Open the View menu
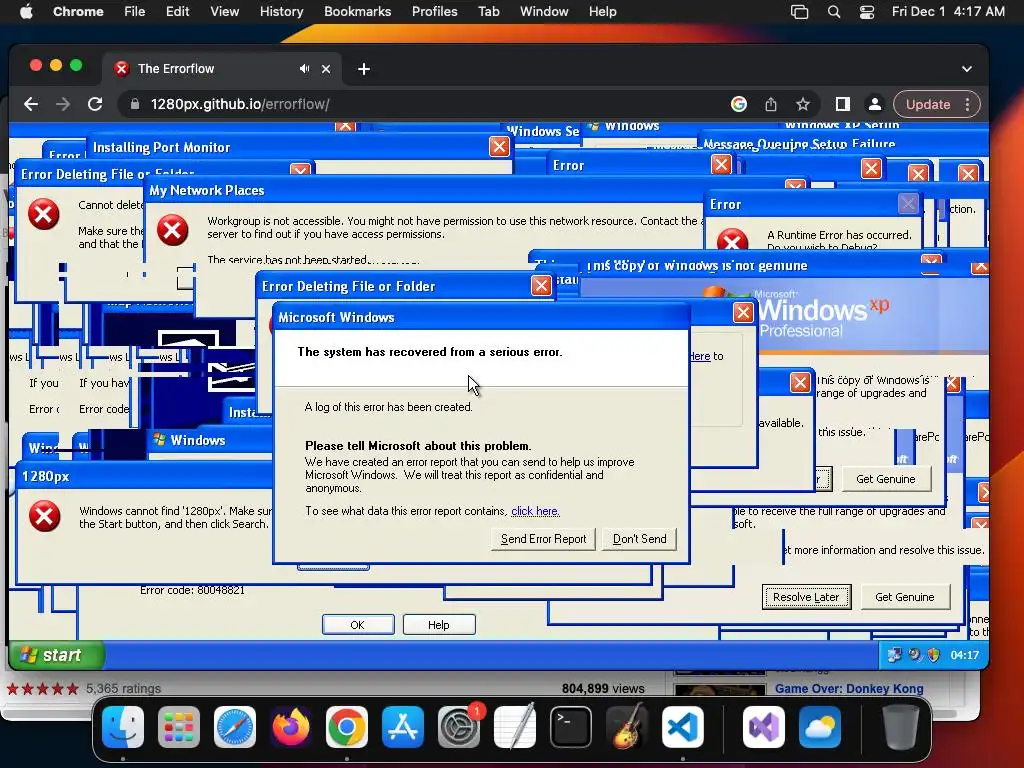 [225, 12]
